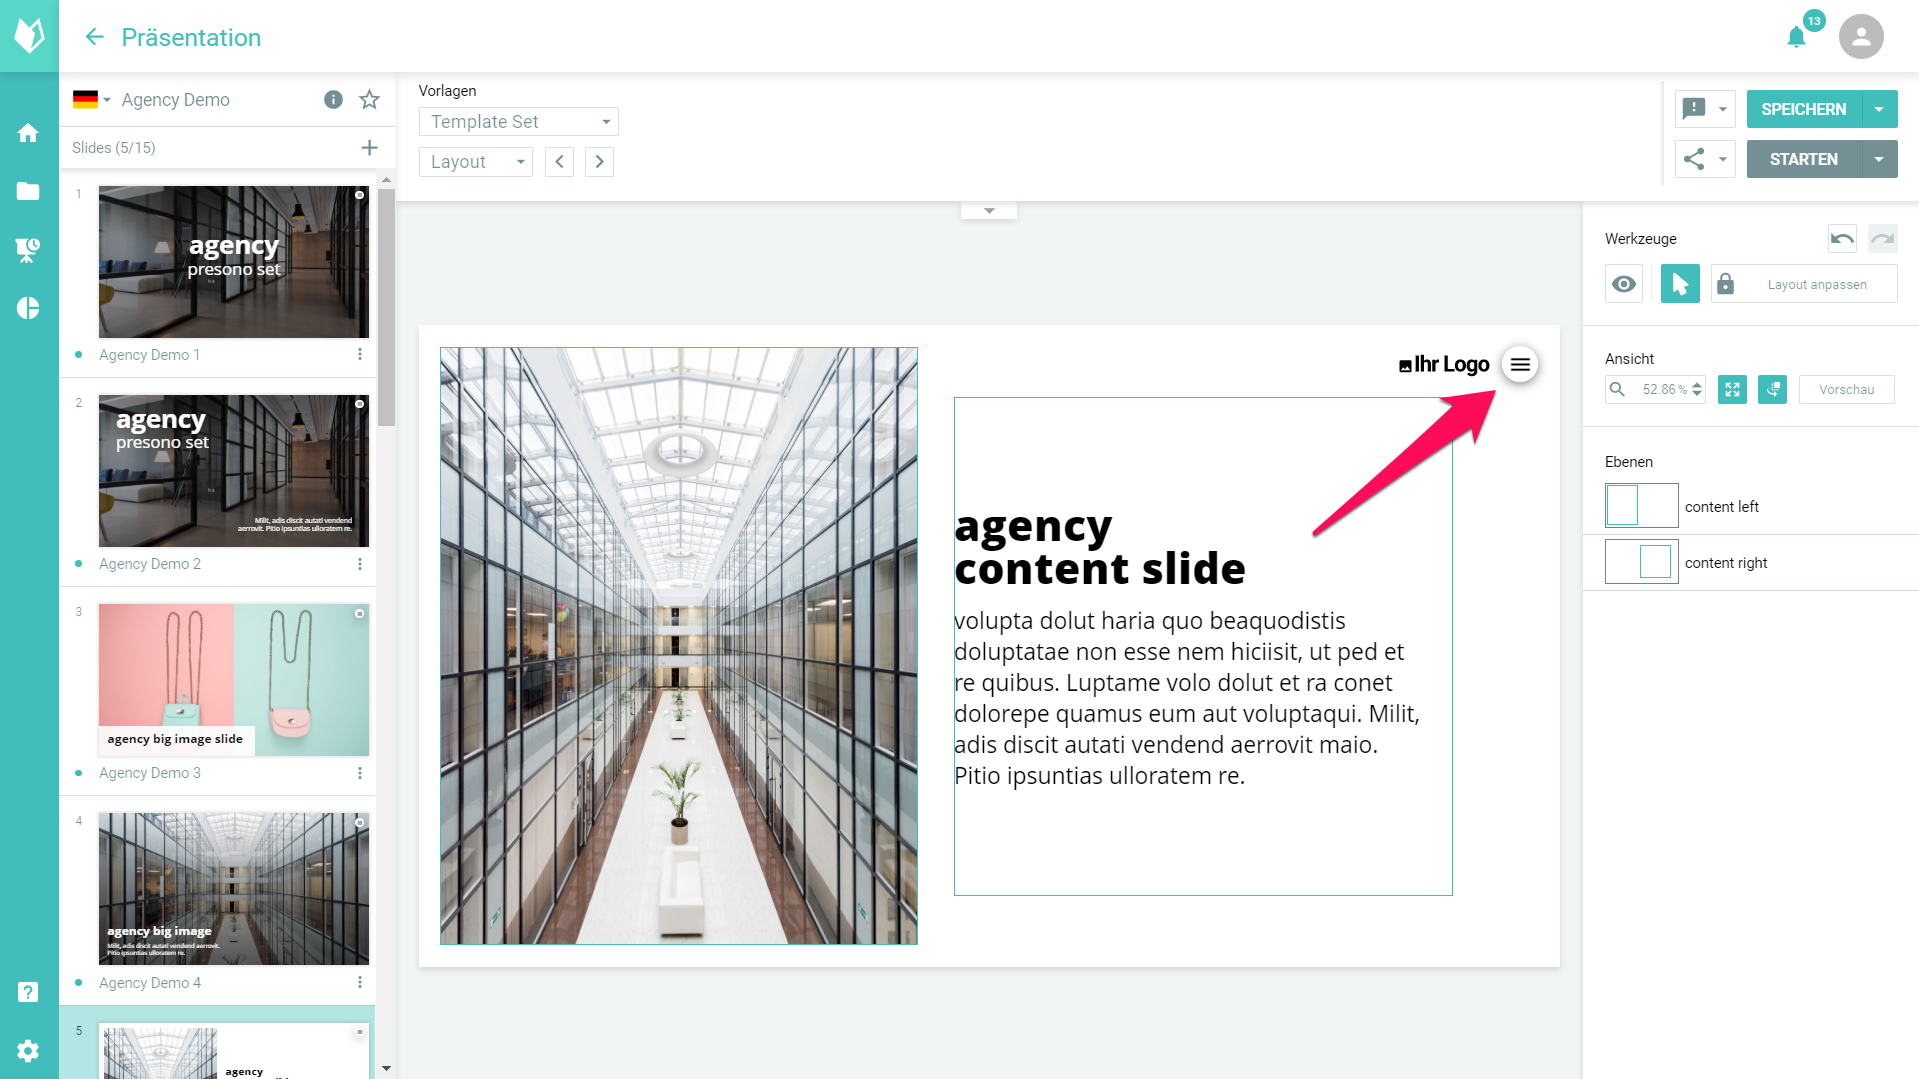Open the feedback icon next to Speichern
Screen dimensions: 1919x1079
pos(1694,109)
